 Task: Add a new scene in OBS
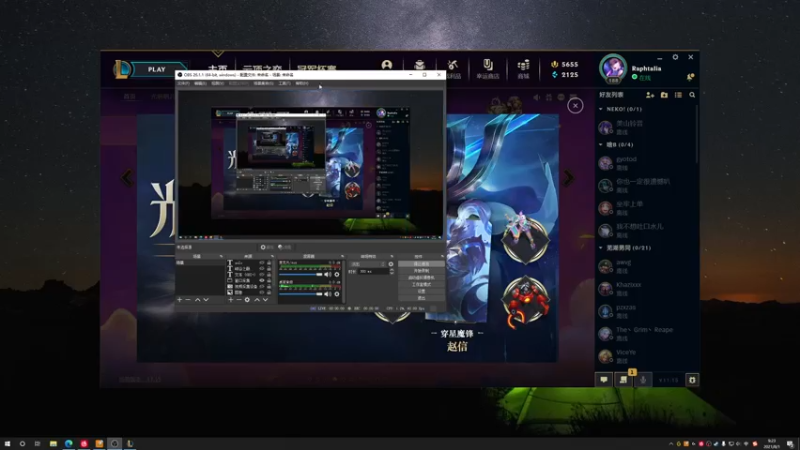[x=179, y=300]
